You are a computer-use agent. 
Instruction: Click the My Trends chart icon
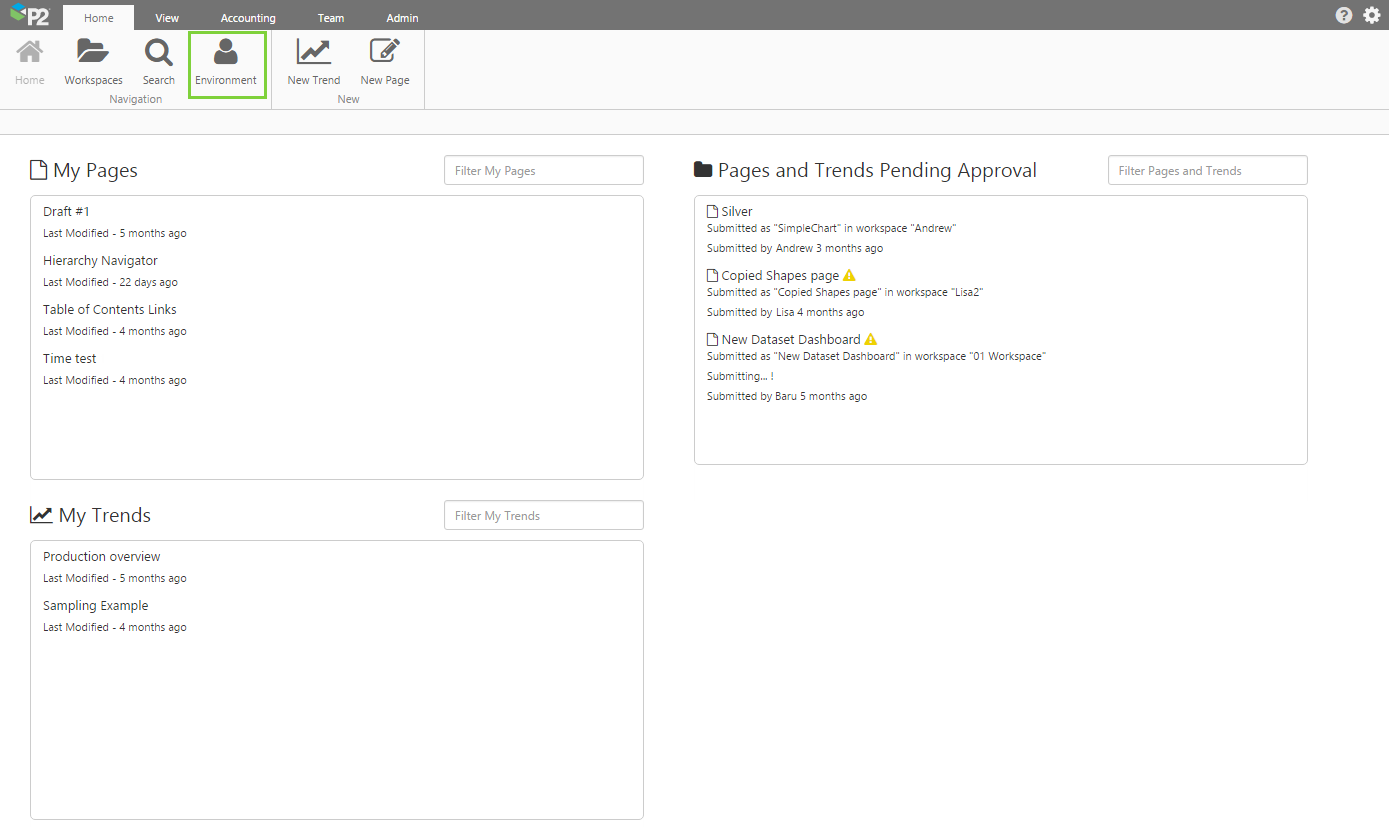pos(41,515)
